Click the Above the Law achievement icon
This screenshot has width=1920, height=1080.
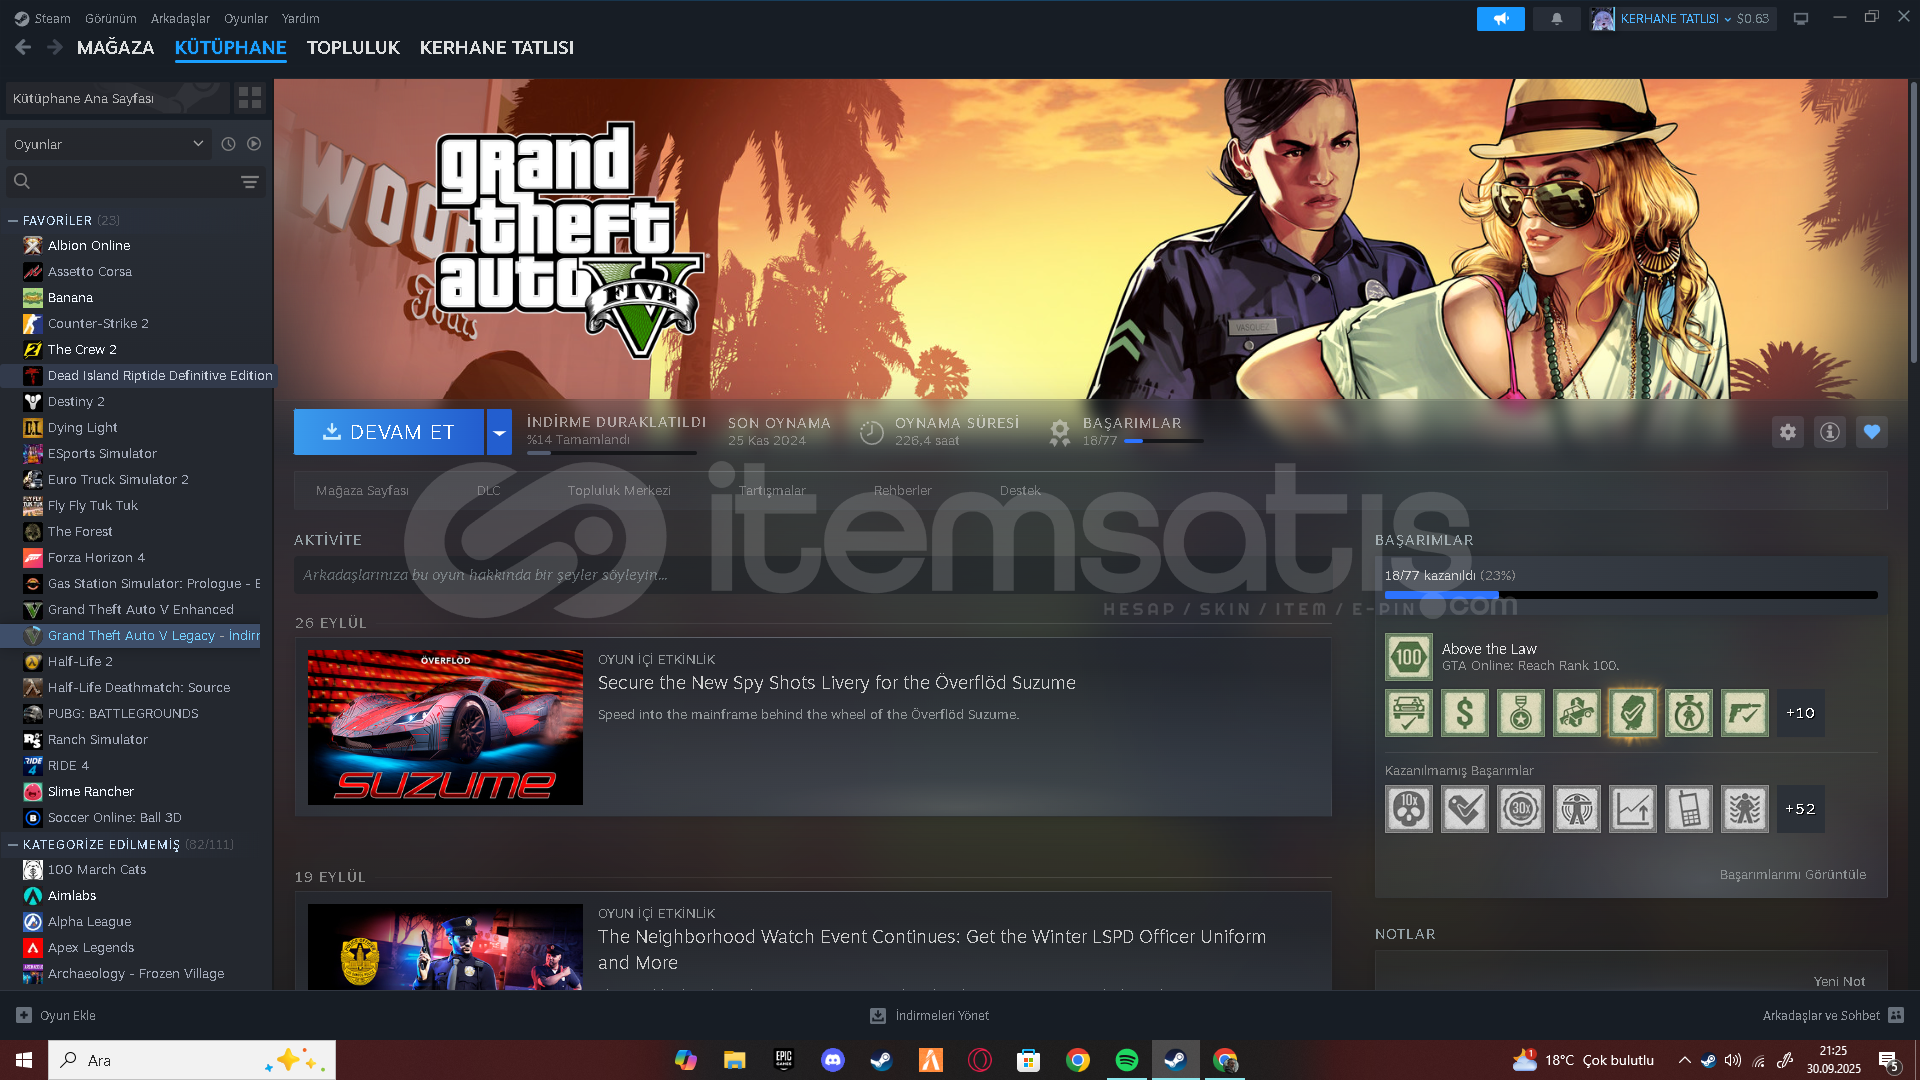[x=1409, y=657]
